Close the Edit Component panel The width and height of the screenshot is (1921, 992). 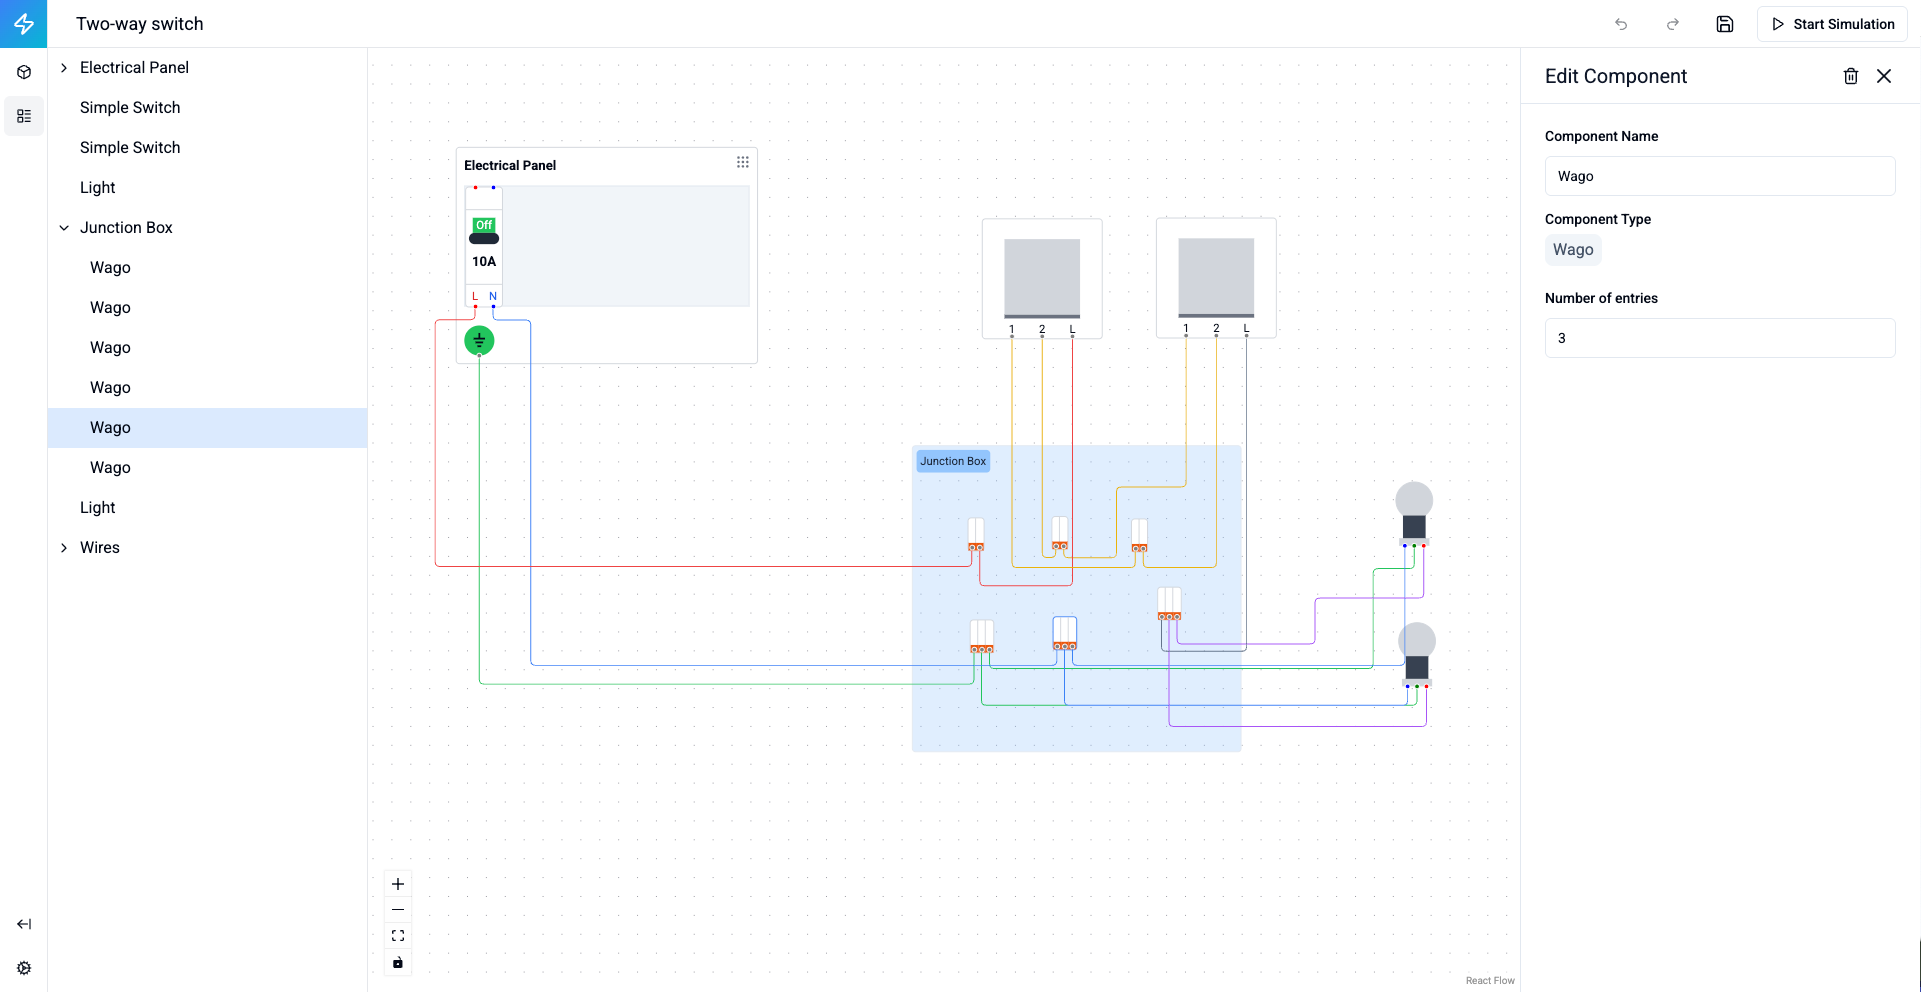[1884, 76]
